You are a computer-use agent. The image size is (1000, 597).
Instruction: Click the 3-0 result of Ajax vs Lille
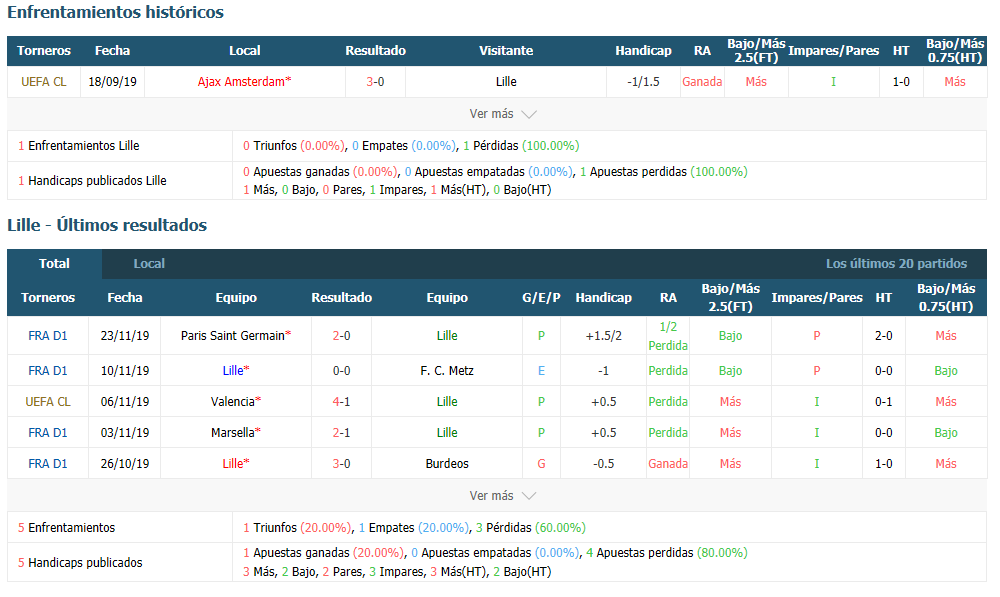375,82
